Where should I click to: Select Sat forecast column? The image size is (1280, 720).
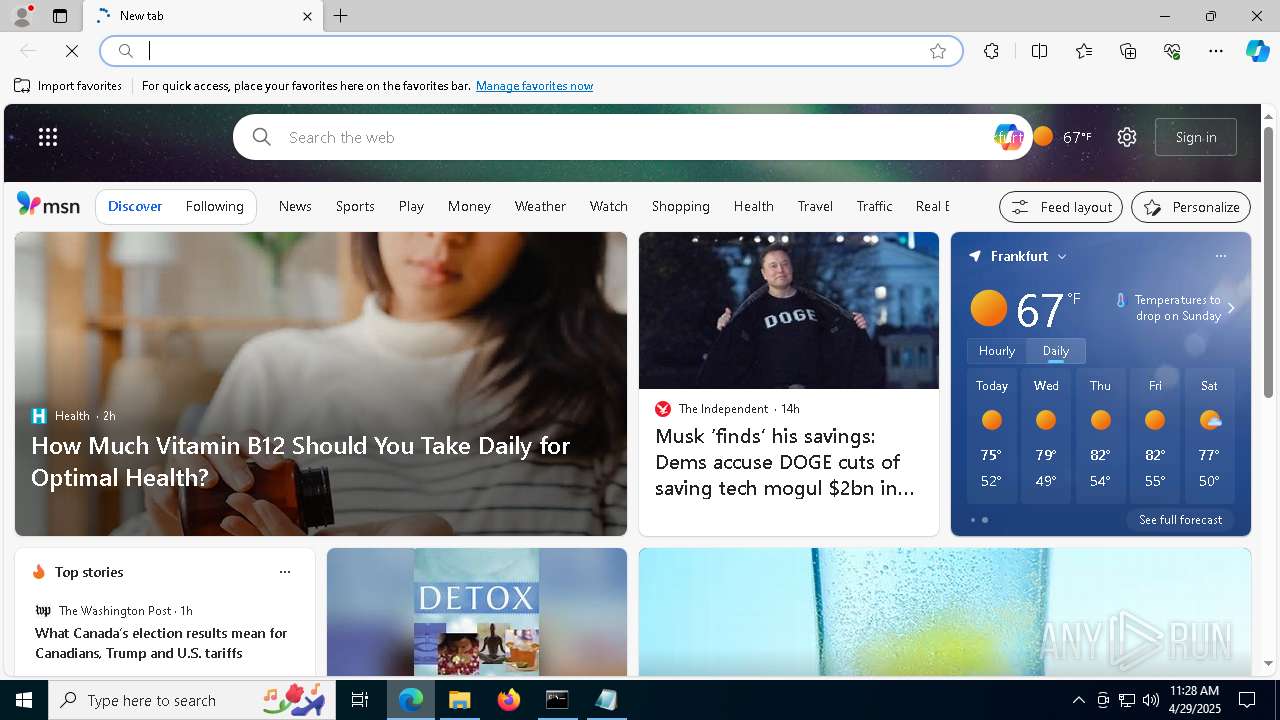click(1209, 436)
